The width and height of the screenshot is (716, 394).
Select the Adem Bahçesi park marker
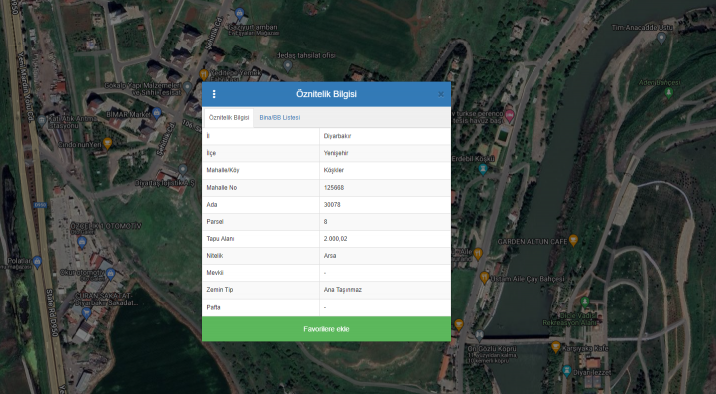coord(669,93)
